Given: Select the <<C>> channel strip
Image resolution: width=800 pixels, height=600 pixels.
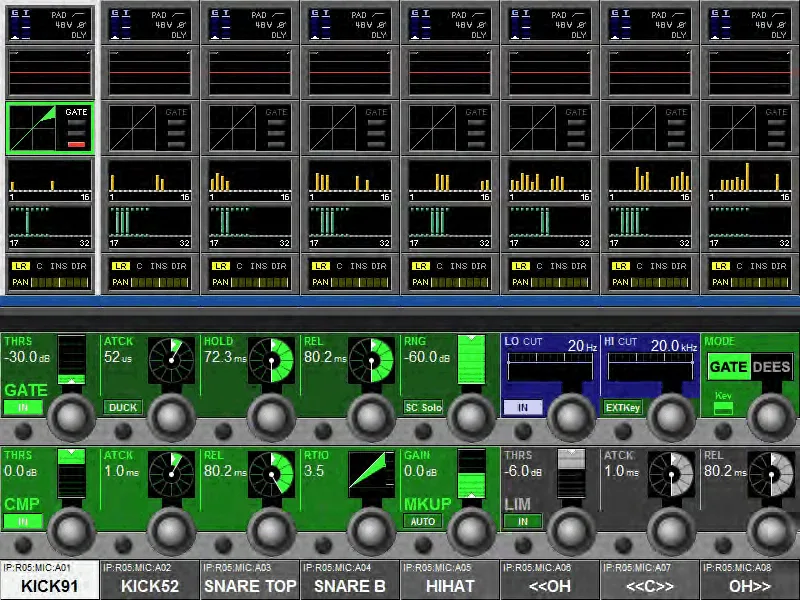Looking at the screenshot, I should click(649, 580).
